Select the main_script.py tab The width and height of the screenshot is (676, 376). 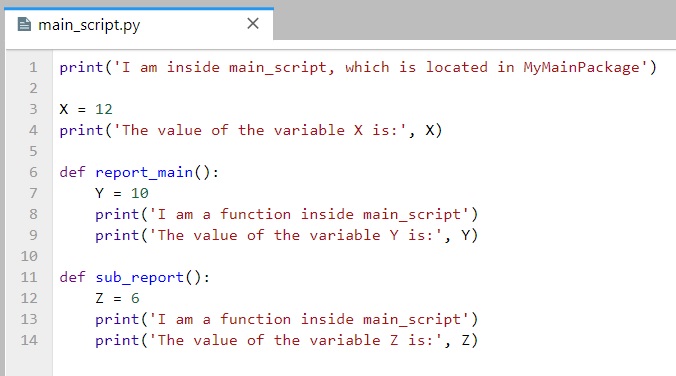coord(139,24)
